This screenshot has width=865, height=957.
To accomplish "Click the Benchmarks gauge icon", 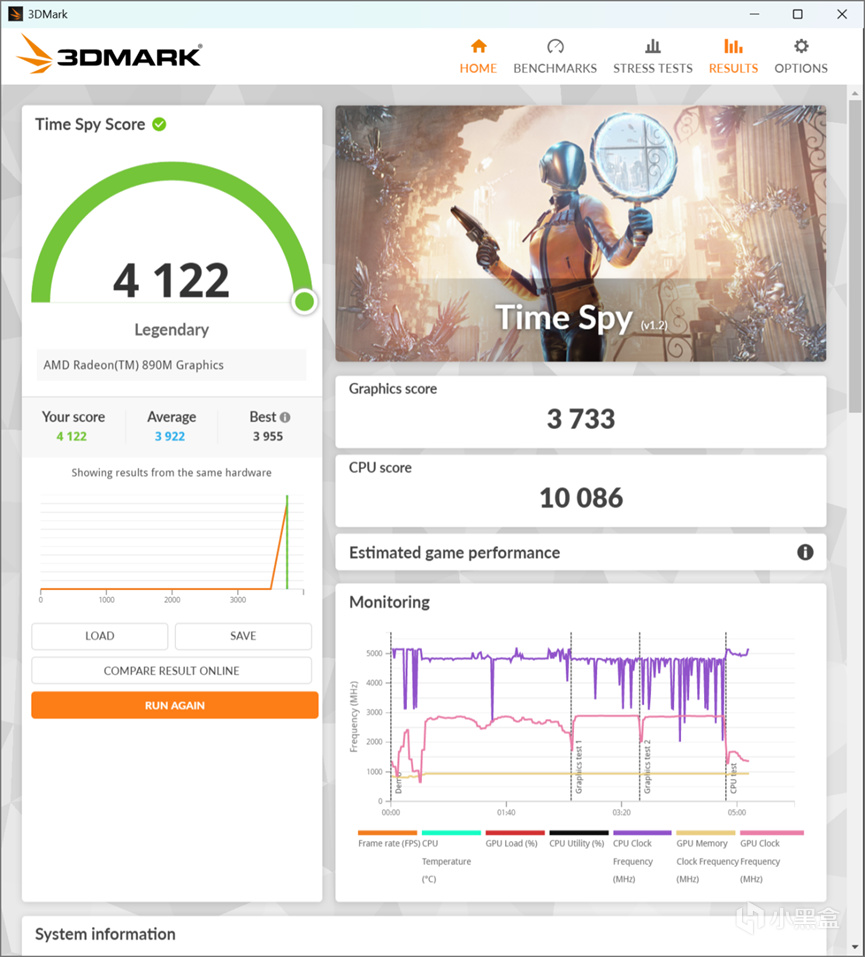I will (x=555, y=46).
